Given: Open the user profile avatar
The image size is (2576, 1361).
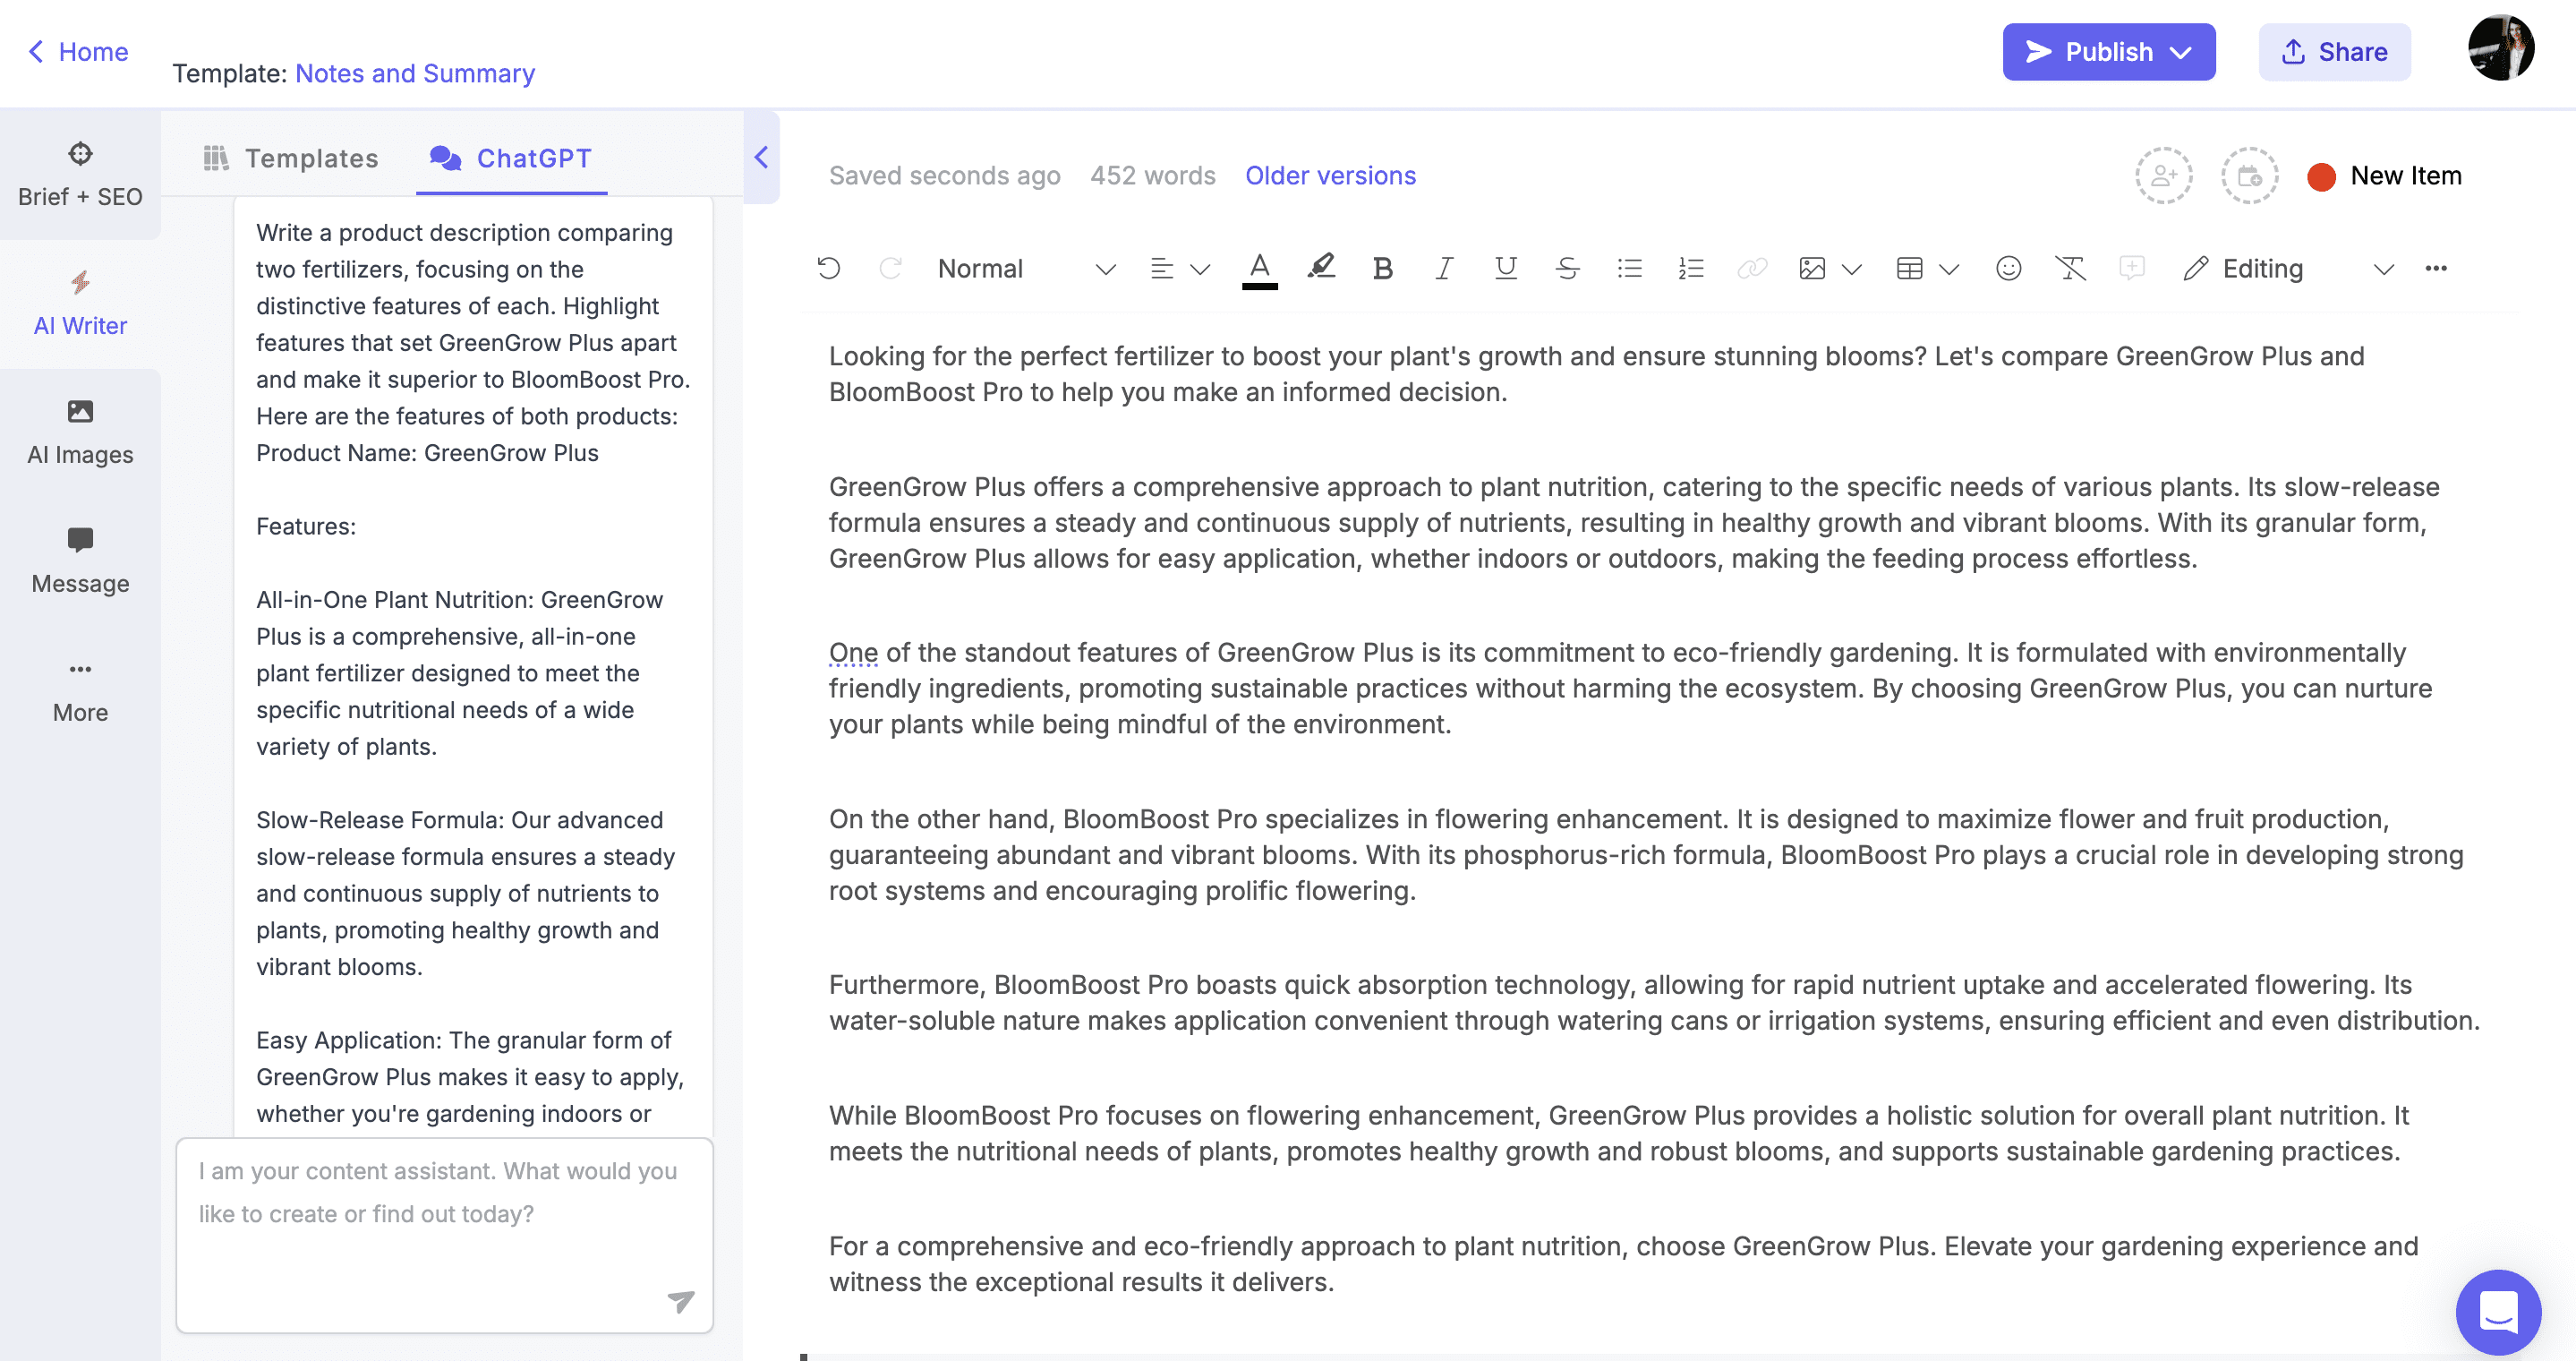Looking at the screenshot, I should [2501, 47].
